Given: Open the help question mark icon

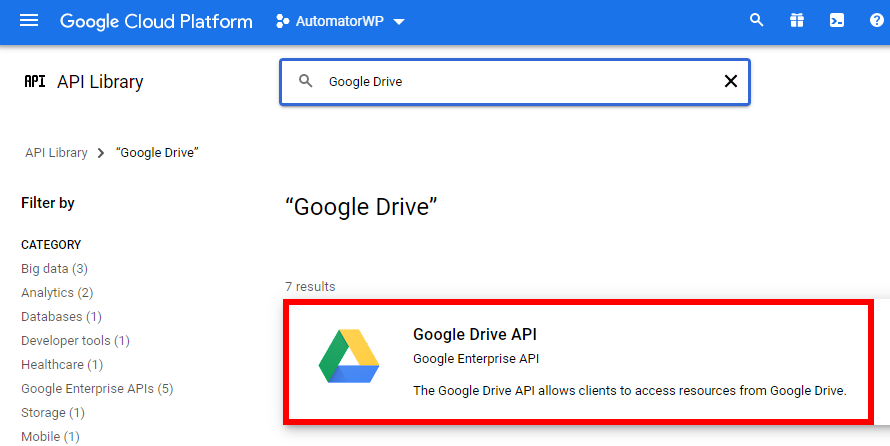Looking at the screenshot, I should click(x=877, y=20).
